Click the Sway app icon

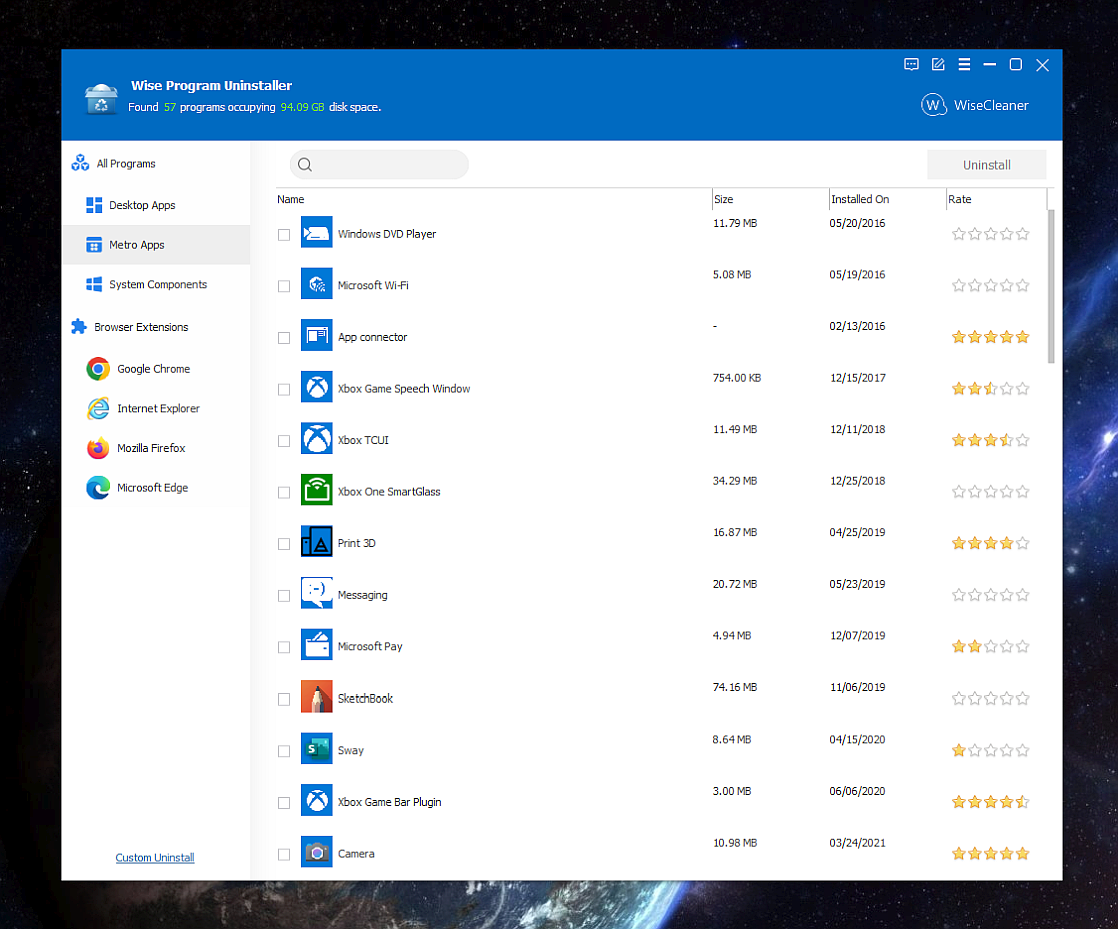(317, 749)
